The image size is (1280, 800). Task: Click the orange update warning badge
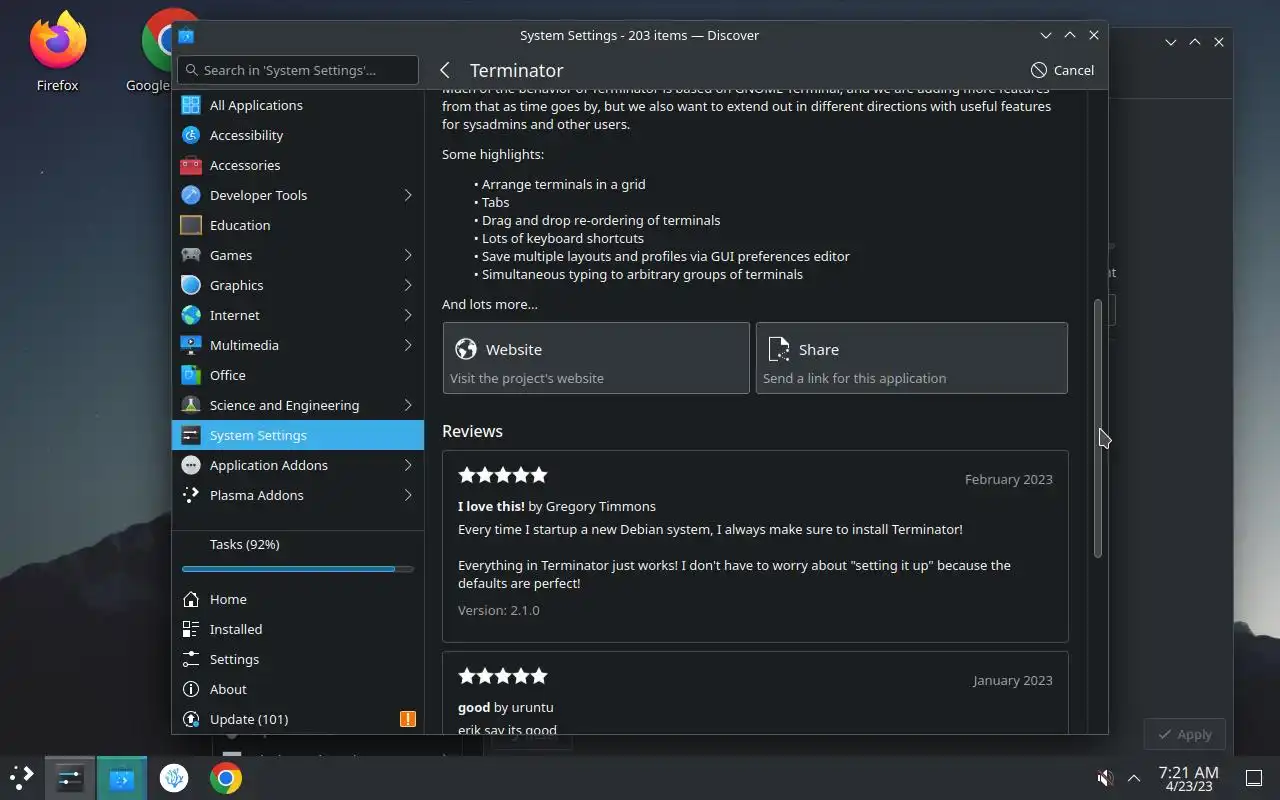[x=408, y=719]
